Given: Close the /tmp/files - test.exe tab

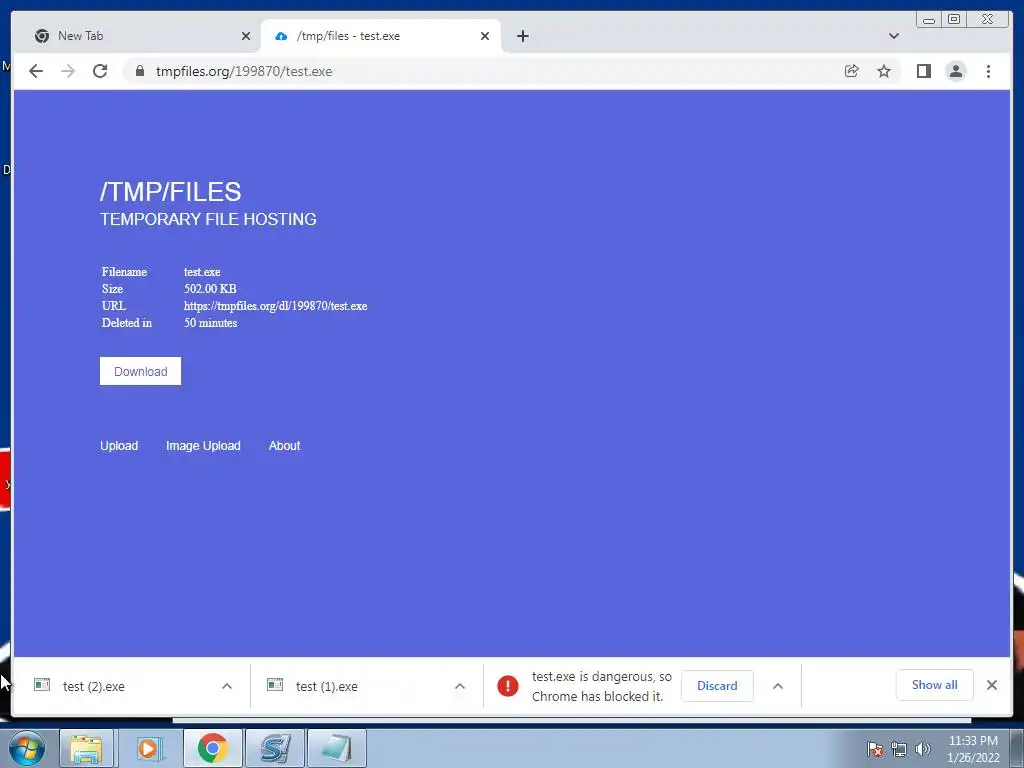Looking at the screenshot, I should [x=485, y=36].
